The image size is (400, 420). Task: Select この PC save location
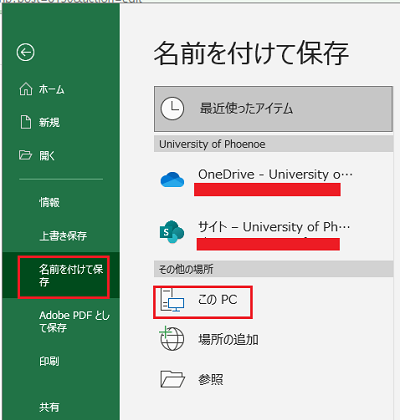click(x=203, y=302)
